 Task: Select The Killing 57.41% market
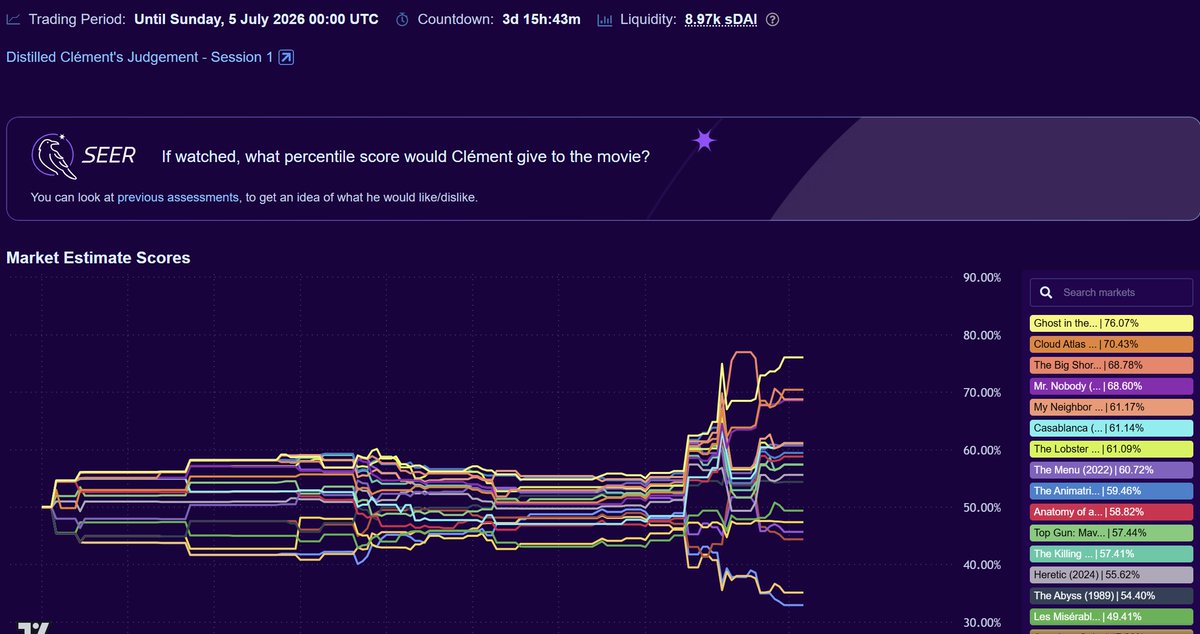[1111, 554]
